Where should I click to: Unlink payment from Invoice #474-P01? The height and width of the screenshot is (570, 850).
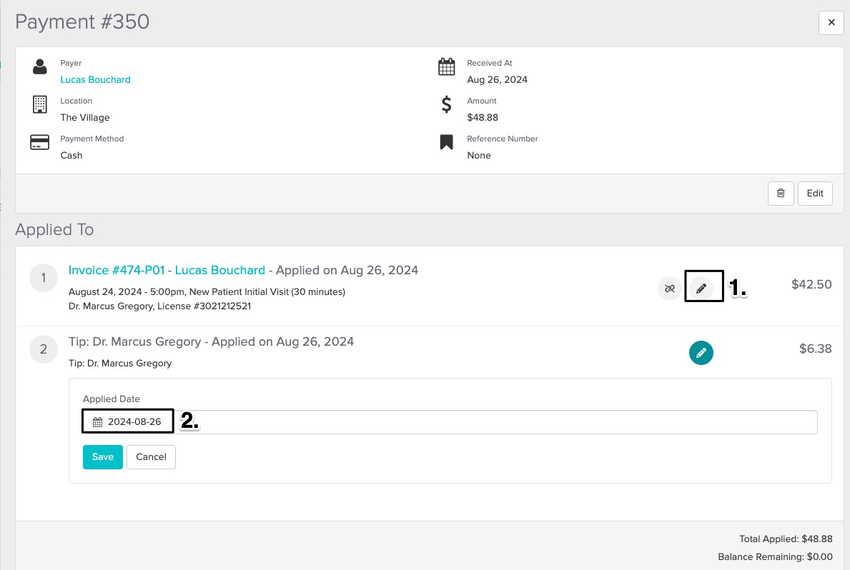(670, 289)
